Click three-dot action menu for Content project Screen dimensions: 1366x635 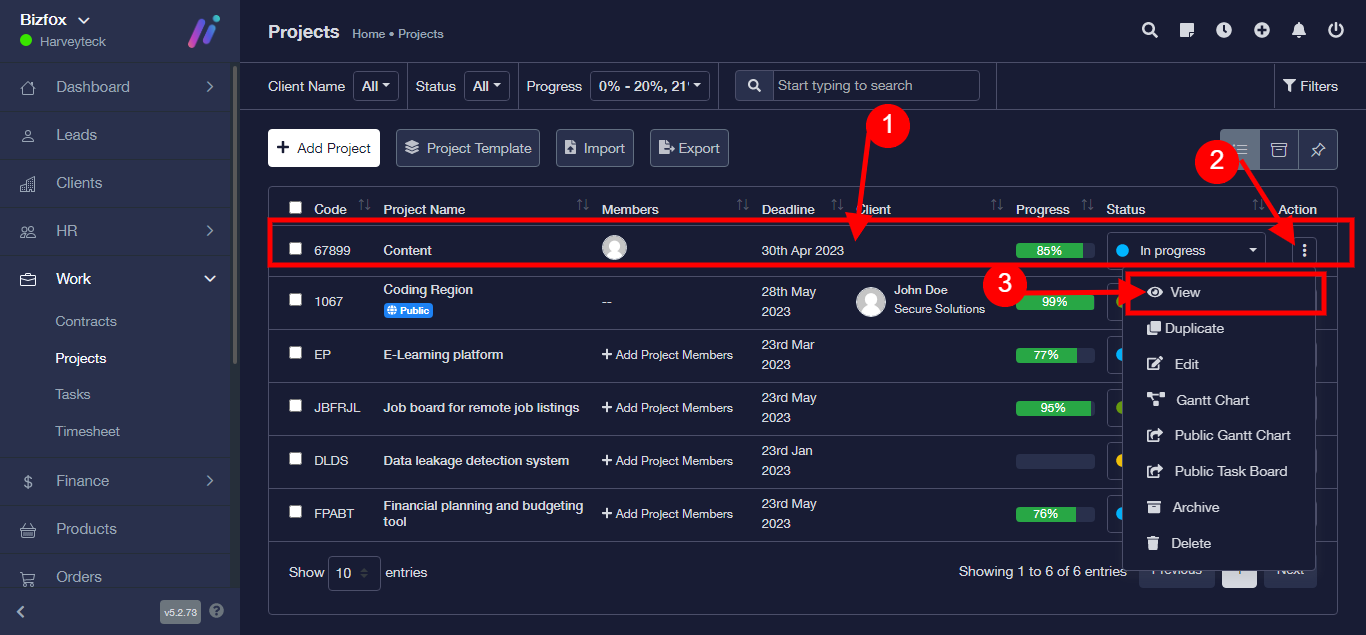tap(1305, 251)
